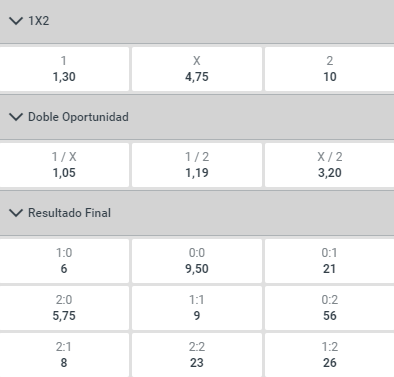Pick away win odds 10
Viewport: 394px width, 377px height.
click(x=329, y=69)
